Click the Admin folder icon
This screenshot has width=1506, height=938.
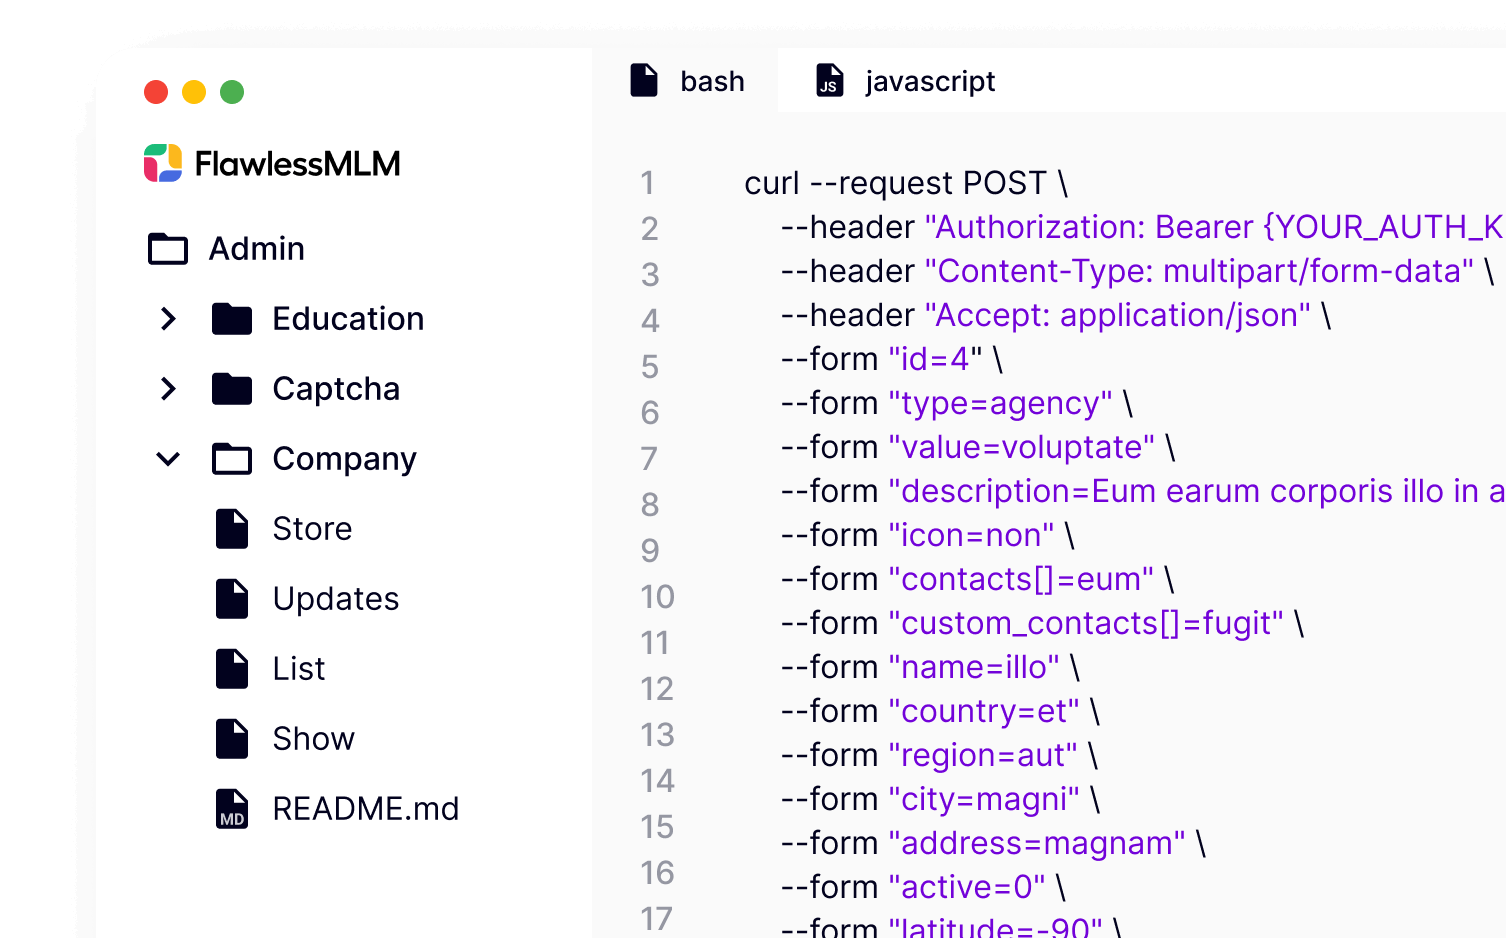(168, 249)
